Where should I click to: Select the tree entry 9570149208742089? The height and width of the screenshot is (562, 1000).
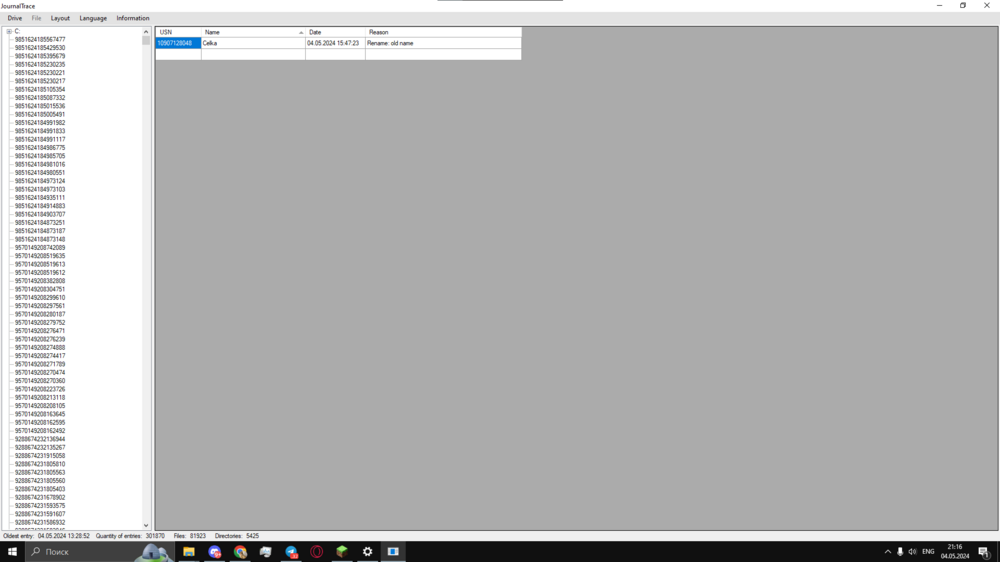[40, 248]
